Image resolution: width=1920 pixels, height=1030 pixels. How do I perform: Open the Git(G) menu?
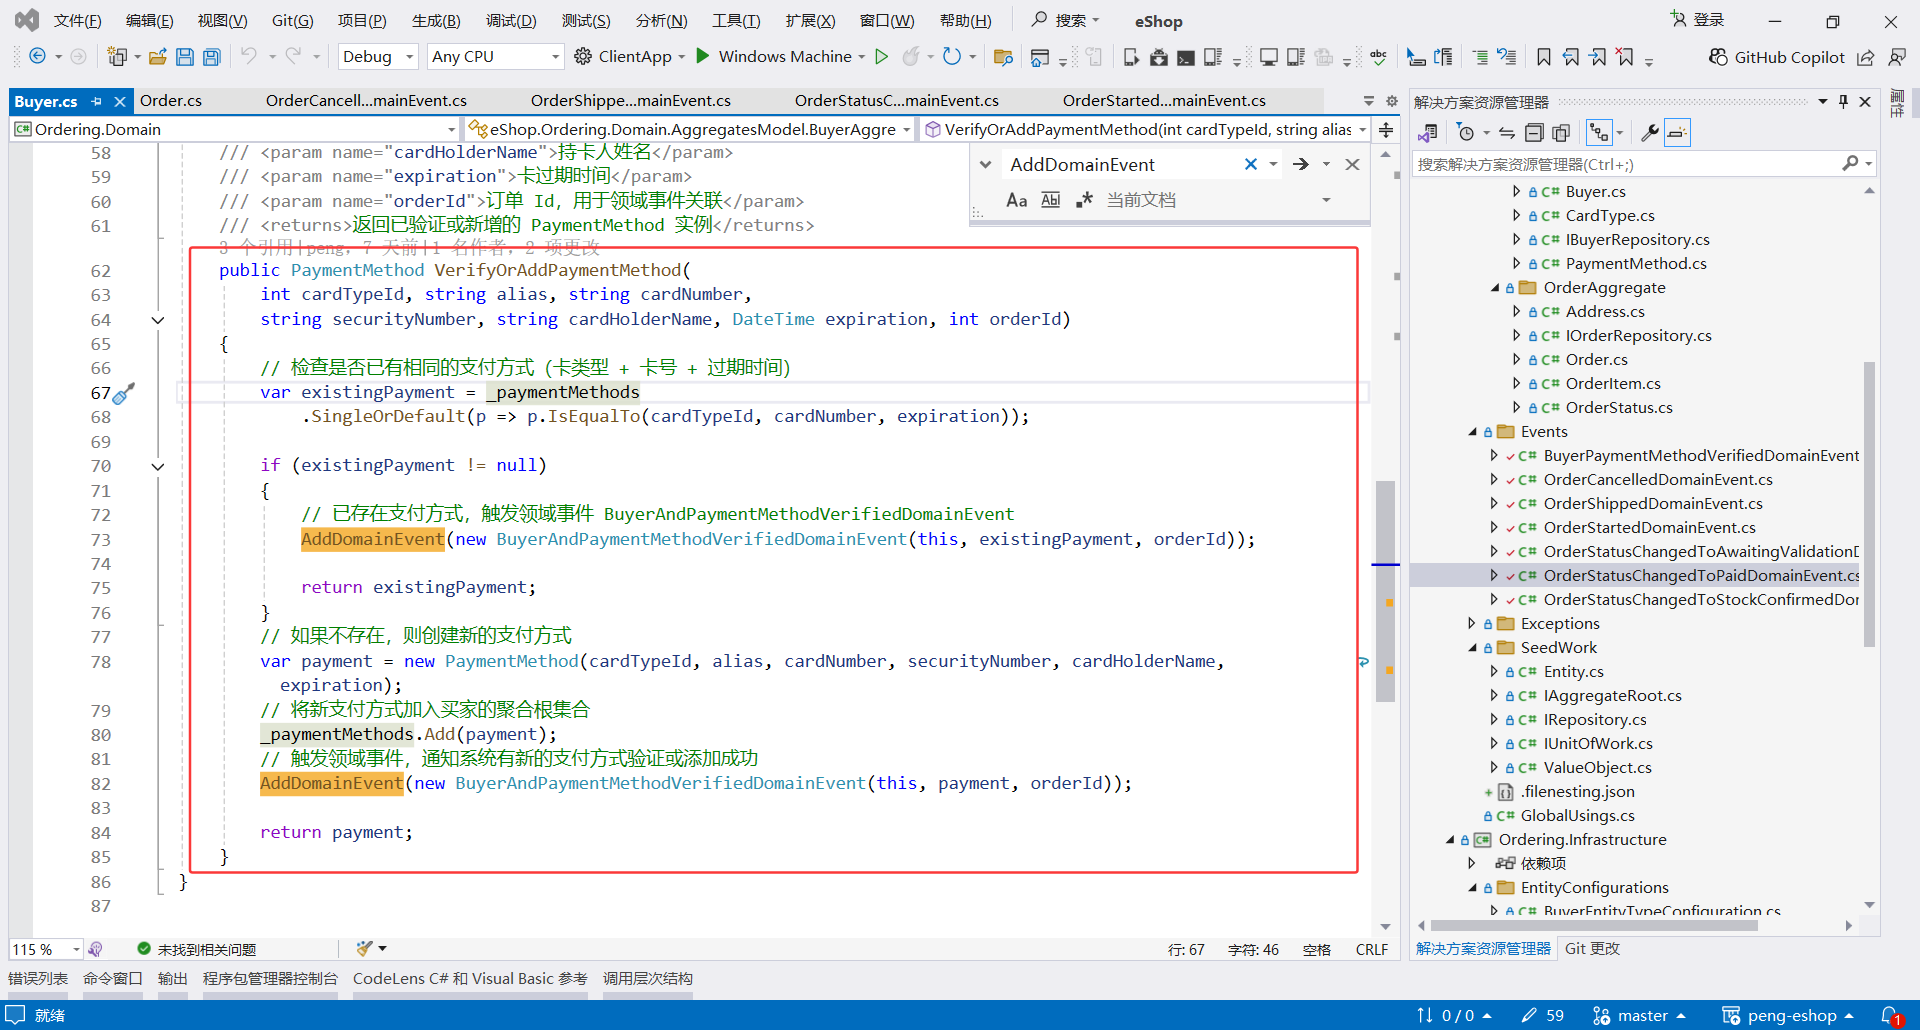292,21
